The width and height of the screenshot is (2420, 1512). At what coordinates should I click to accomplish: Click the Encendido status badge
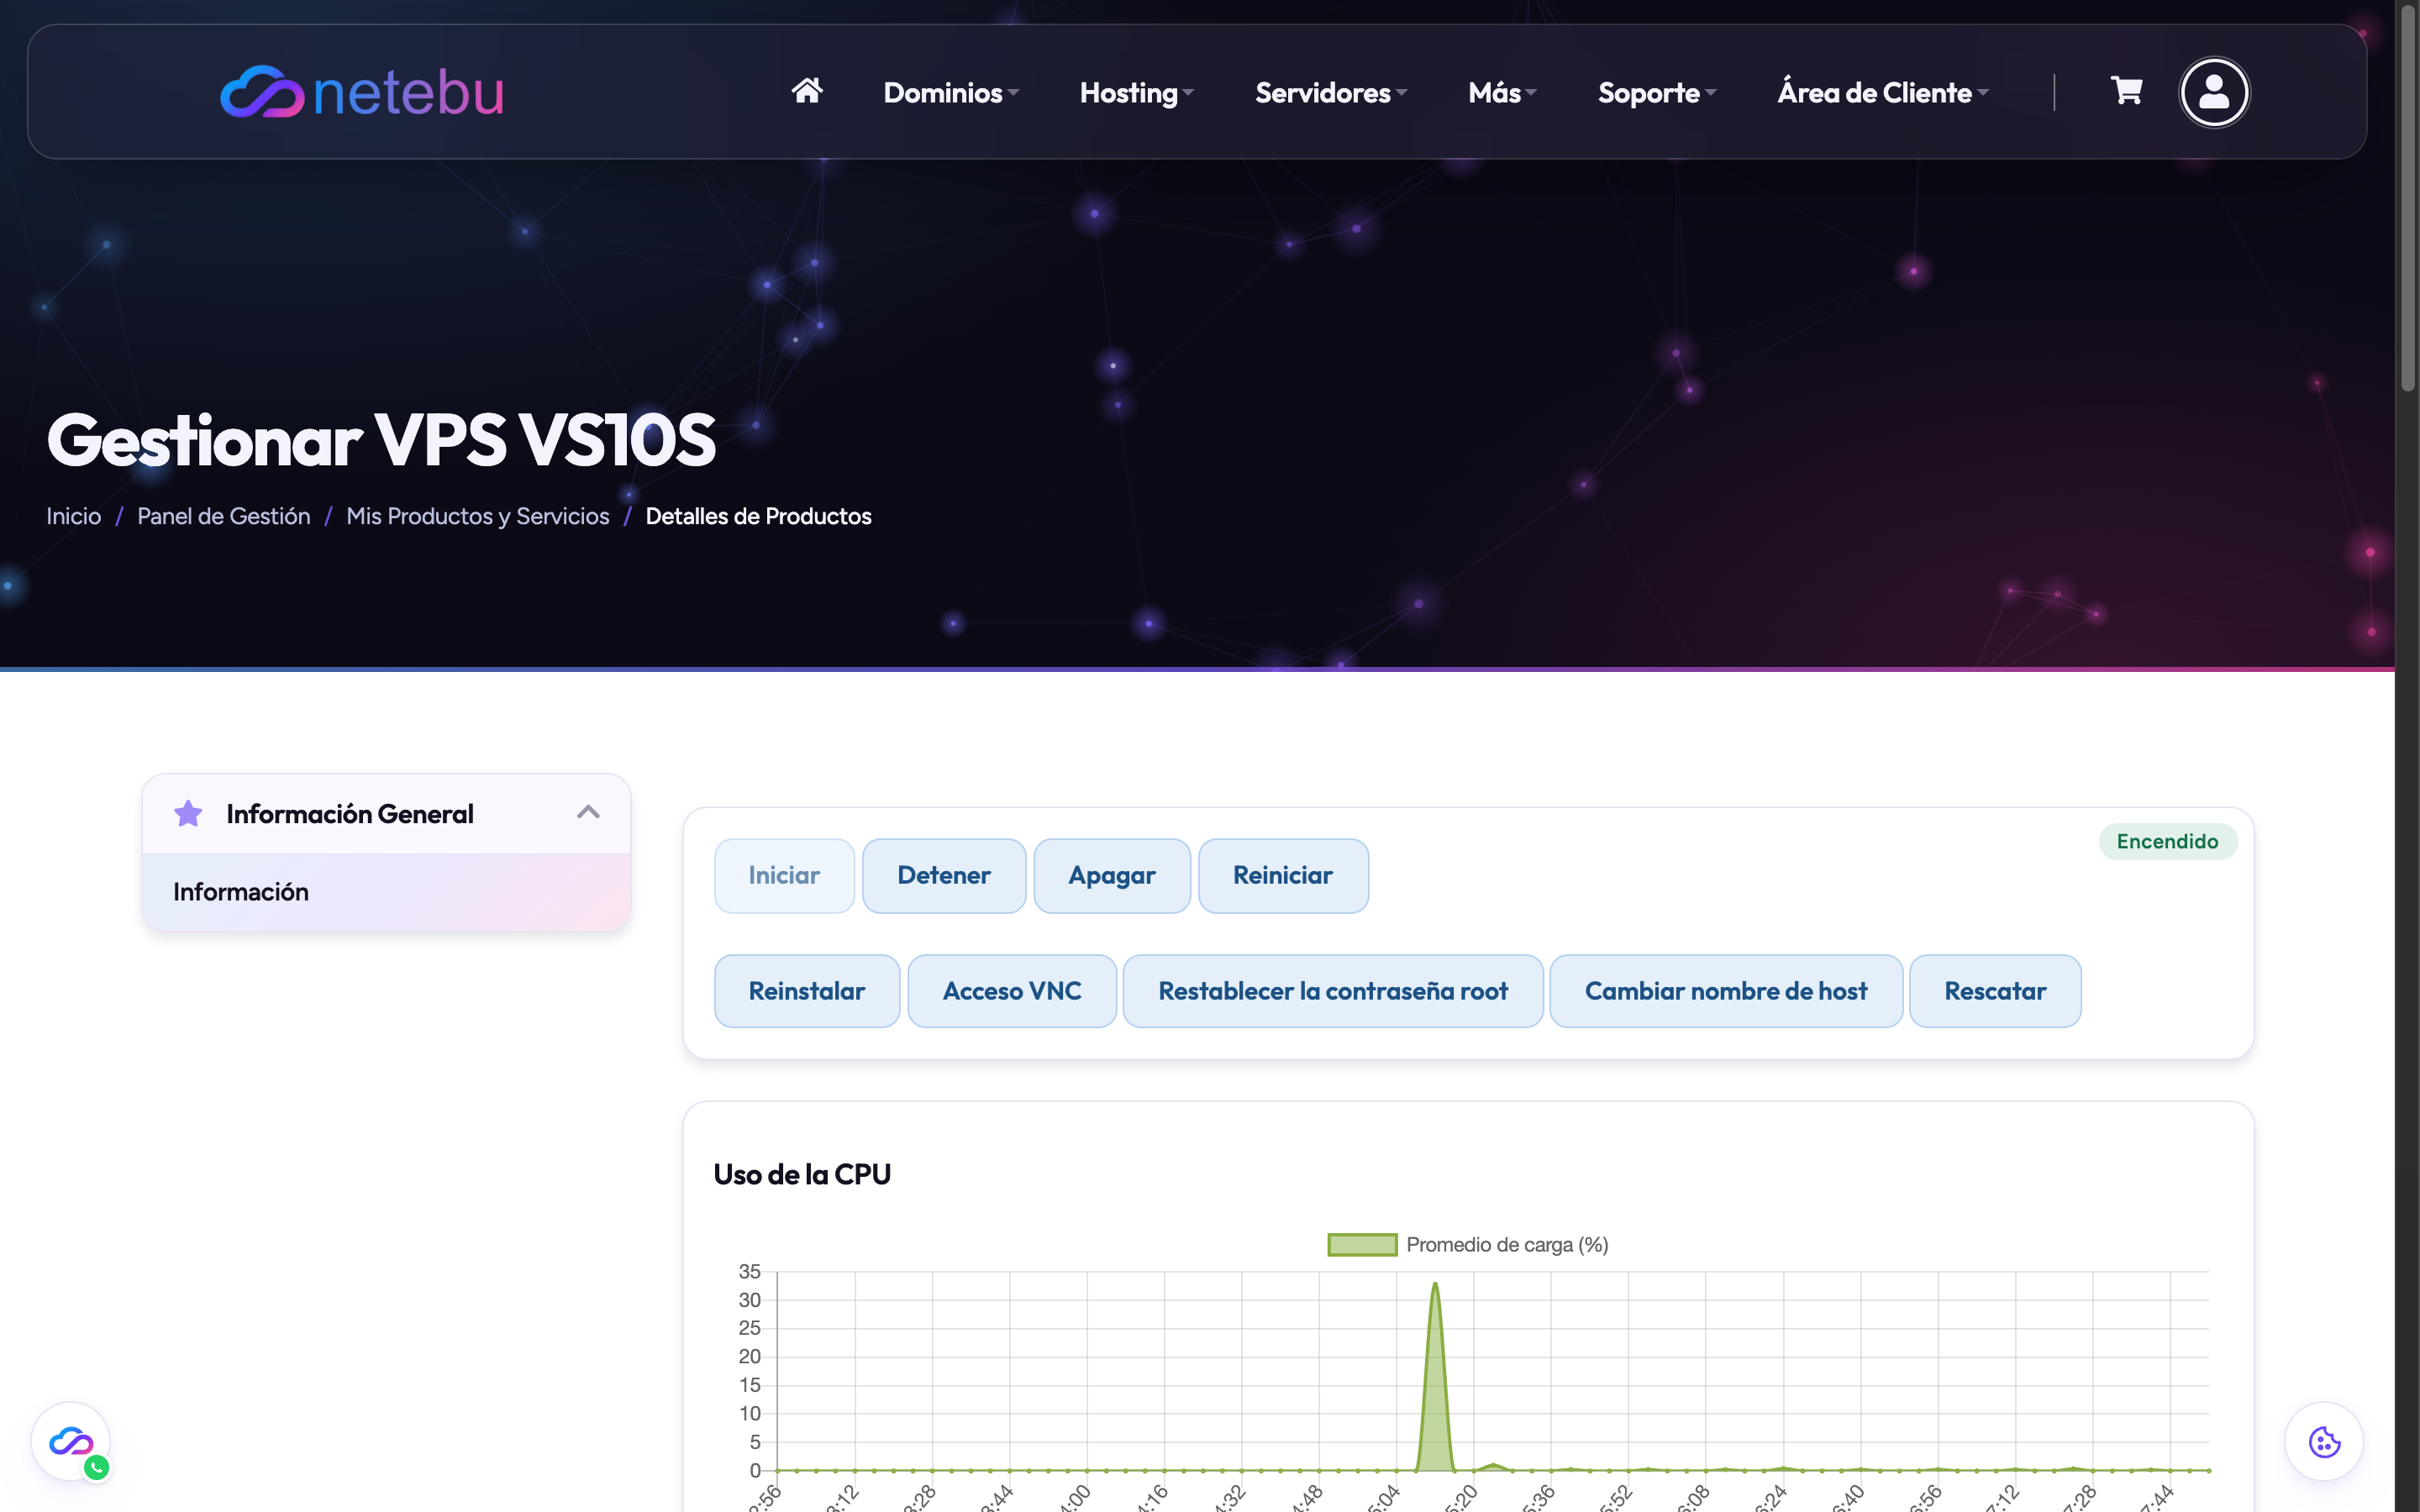(x=2167, y=841)
